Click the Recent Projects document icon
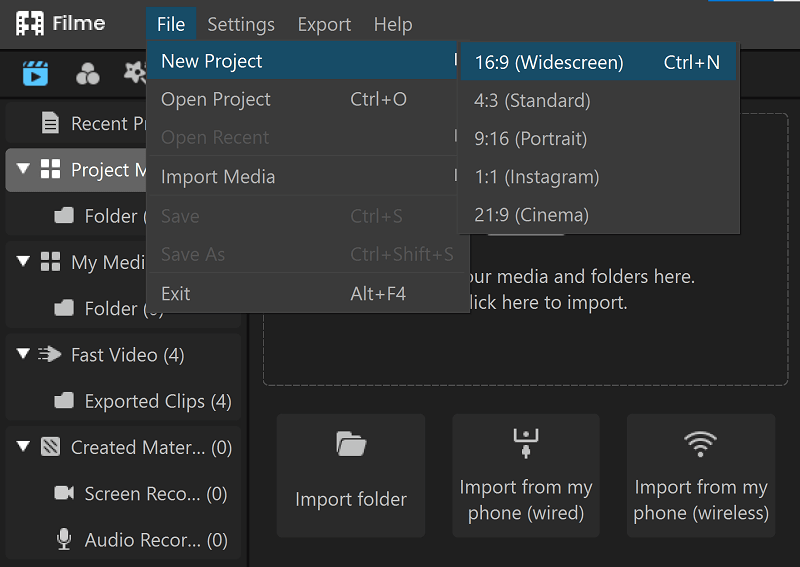Viewport: 800px width, 567px height. [x=50, y=123]
